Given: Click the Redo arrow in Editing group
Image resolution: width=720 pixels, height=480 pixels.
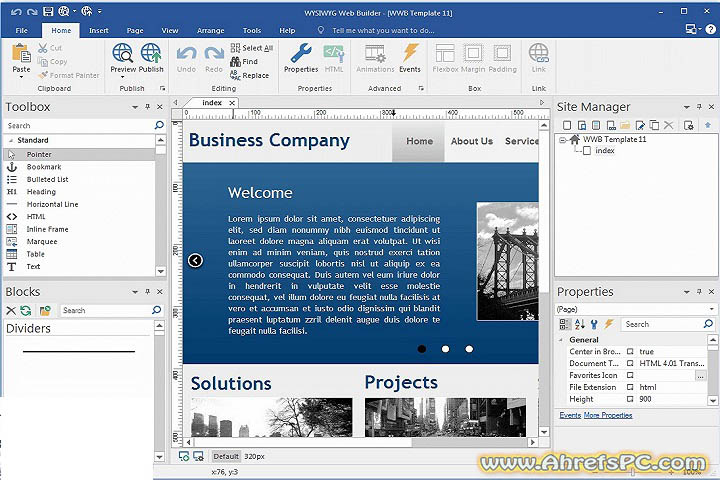Looking at the screenshot, I should (214, 54).
